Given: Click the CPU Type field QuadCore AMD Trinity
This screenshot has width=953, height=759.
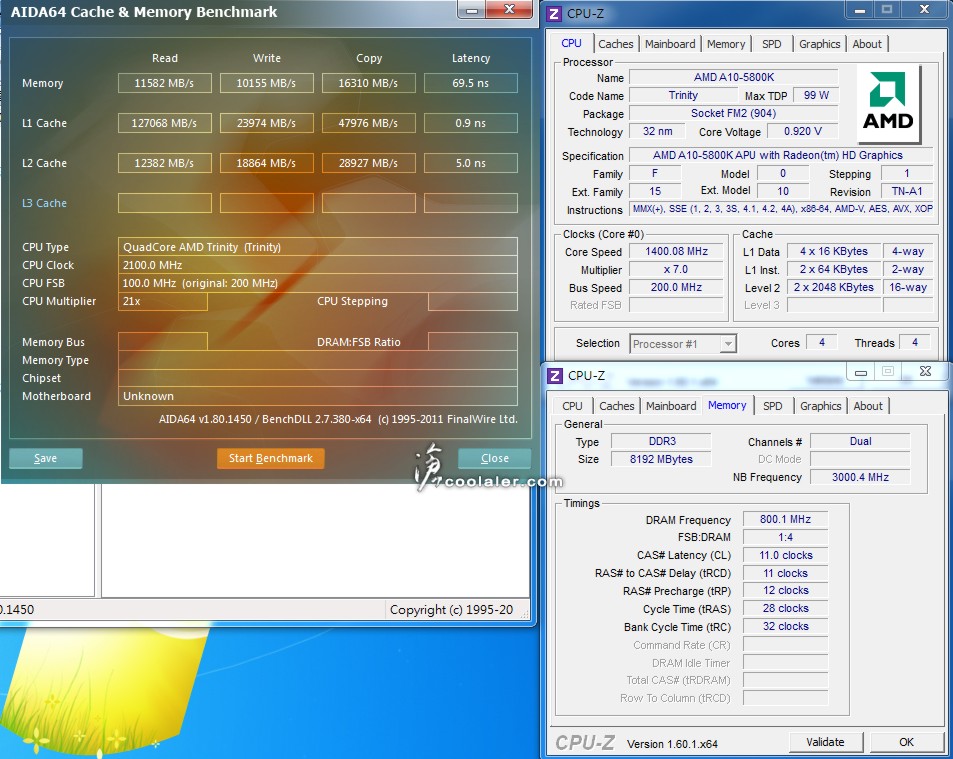Looking at the screenshot, I should point(318,247).
